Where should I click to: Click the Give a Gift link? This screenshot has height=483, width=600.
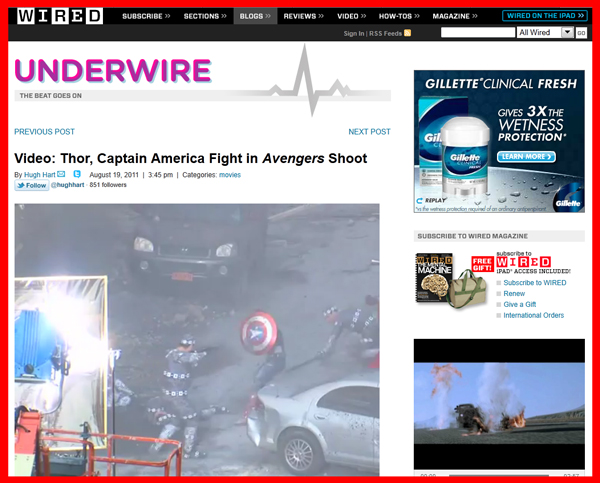click(x=520, y=304)
